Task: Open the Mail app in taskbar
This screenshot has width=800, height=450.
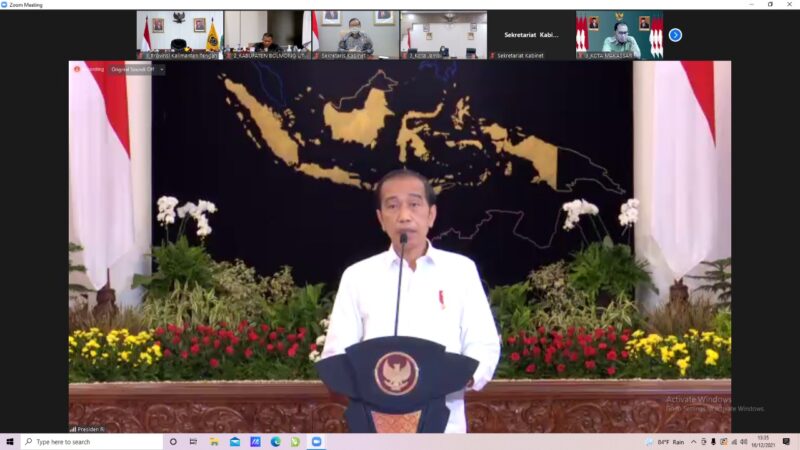Action: pyautogui.click(x=235, y=441)
